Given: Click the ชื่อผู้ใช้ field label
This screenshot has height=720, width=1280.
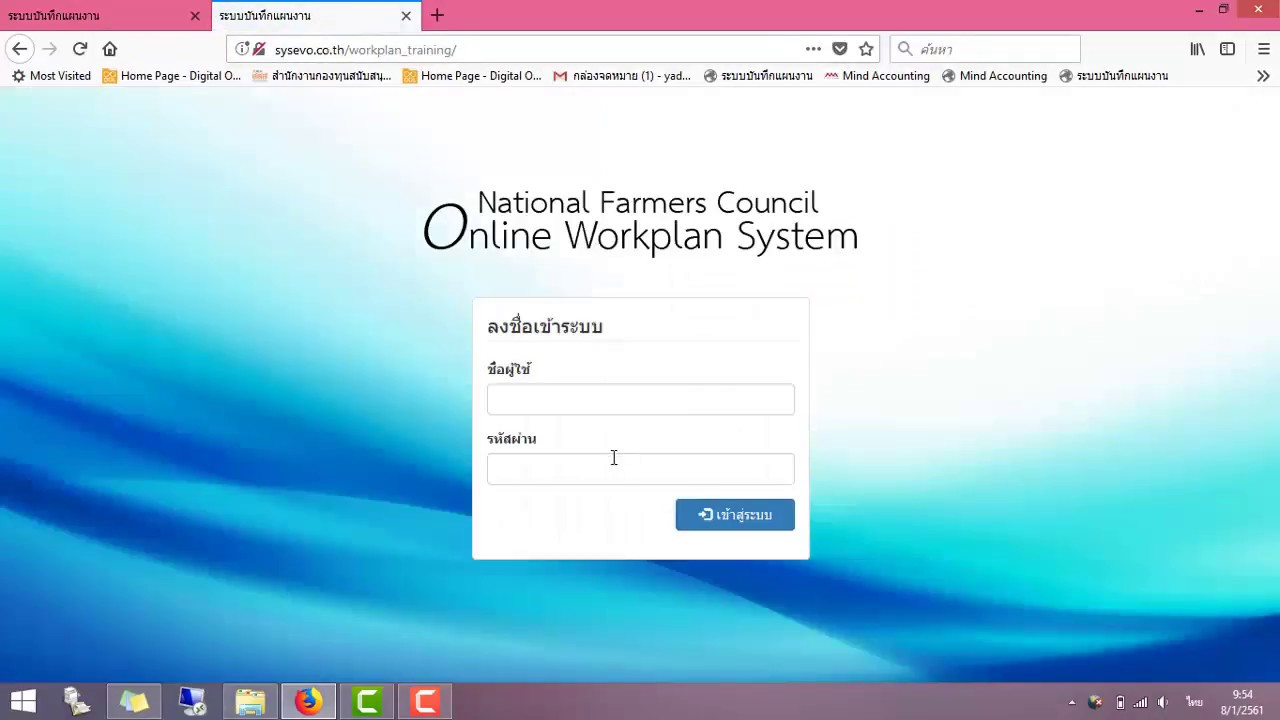Looking at the screenshot, I should pos(509,369).
